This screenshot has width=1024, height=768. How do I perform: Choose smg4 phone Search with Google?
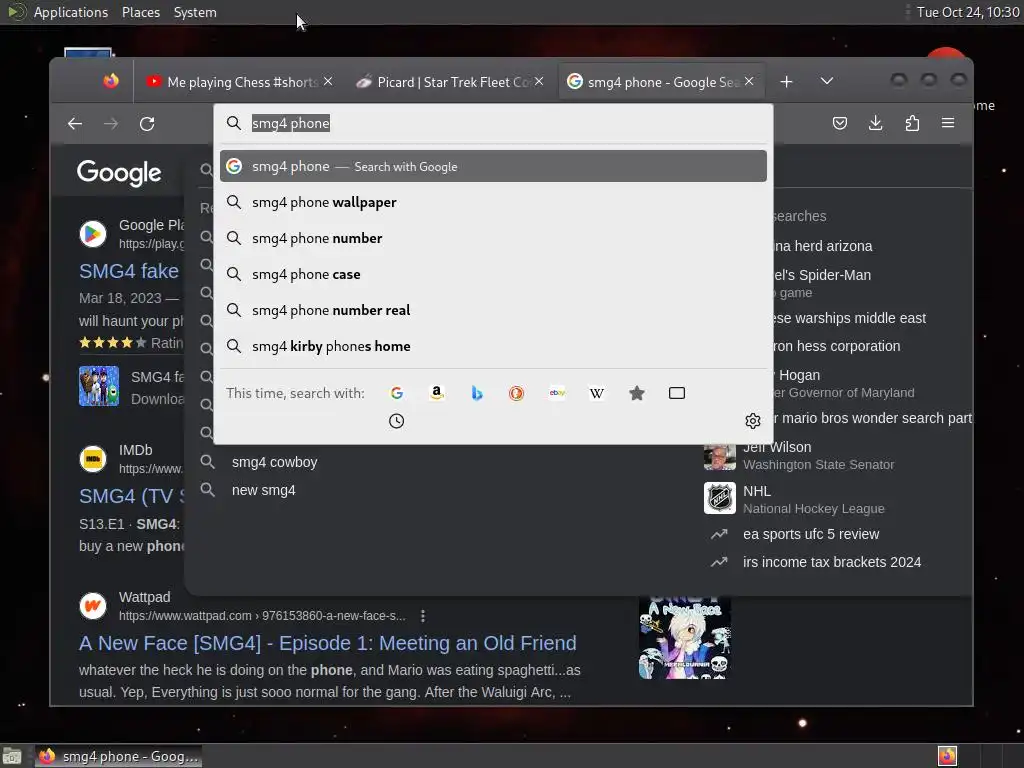click(x=493, y=167)
